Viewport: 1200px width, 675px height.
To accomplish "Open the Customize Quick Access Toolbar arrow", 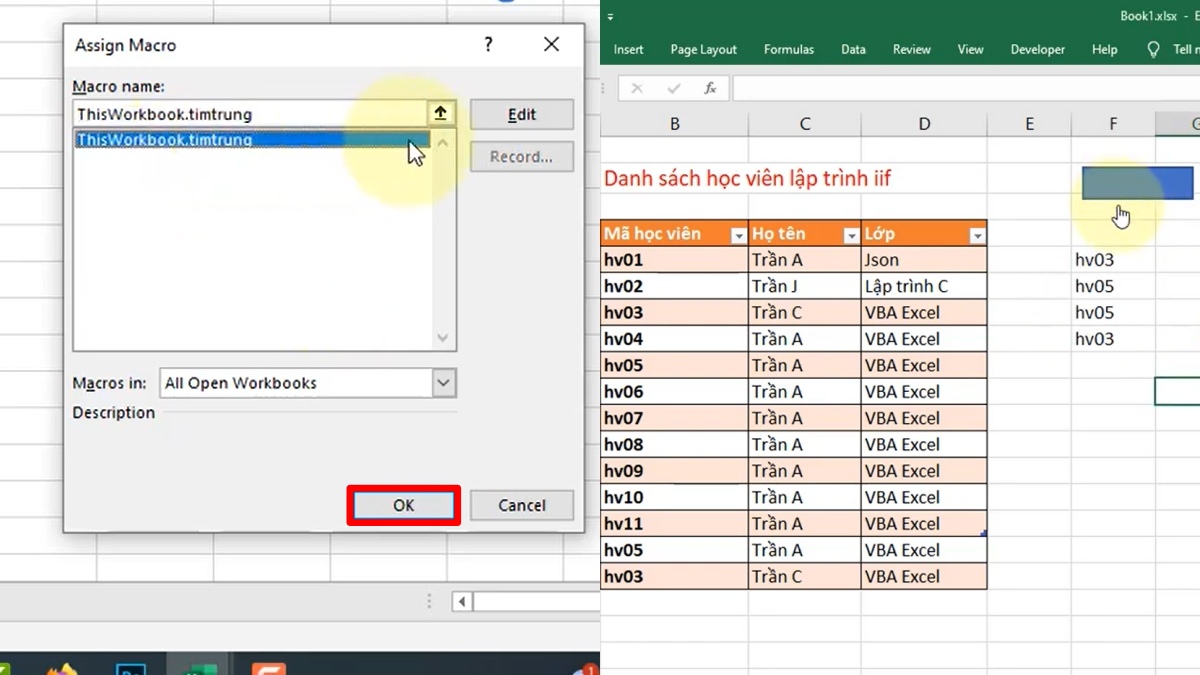I will 611,17.
